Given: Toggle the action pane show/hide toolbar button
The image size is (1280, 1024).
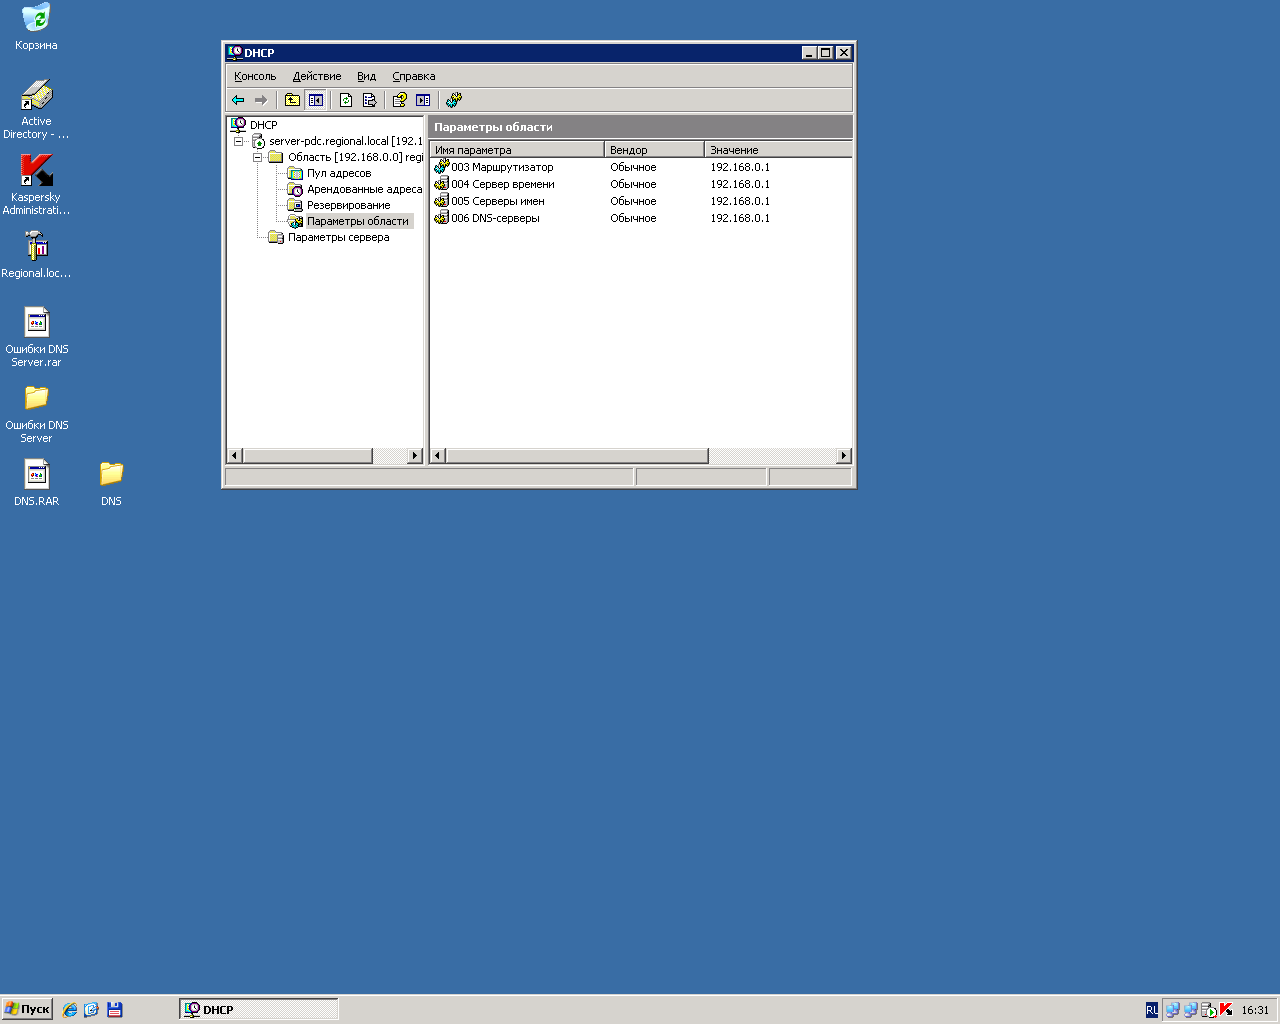Looking at the screenshot, I should 423,100.
